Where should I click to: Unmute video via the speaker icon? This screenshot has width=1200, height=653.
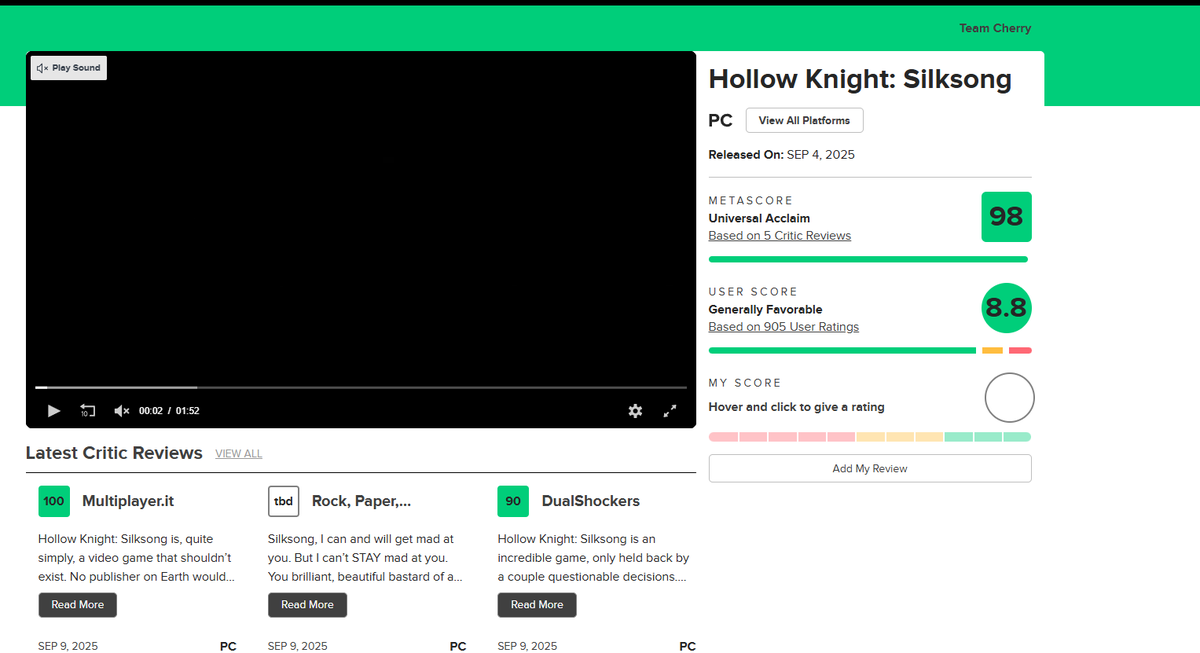pos(122,411)
